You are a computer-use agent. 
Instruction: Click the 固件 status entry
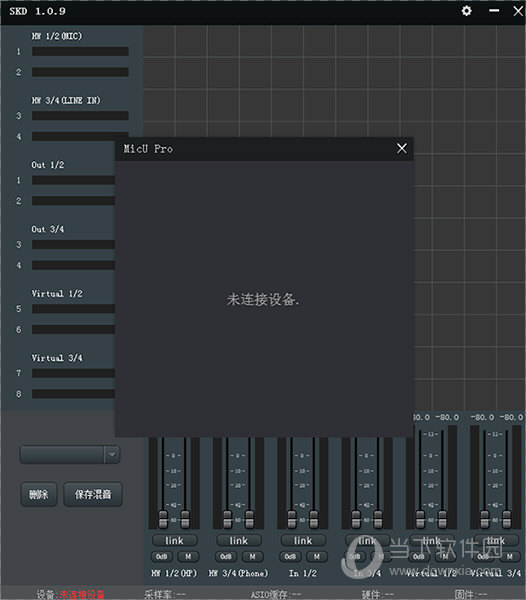(x=471, y=594)
